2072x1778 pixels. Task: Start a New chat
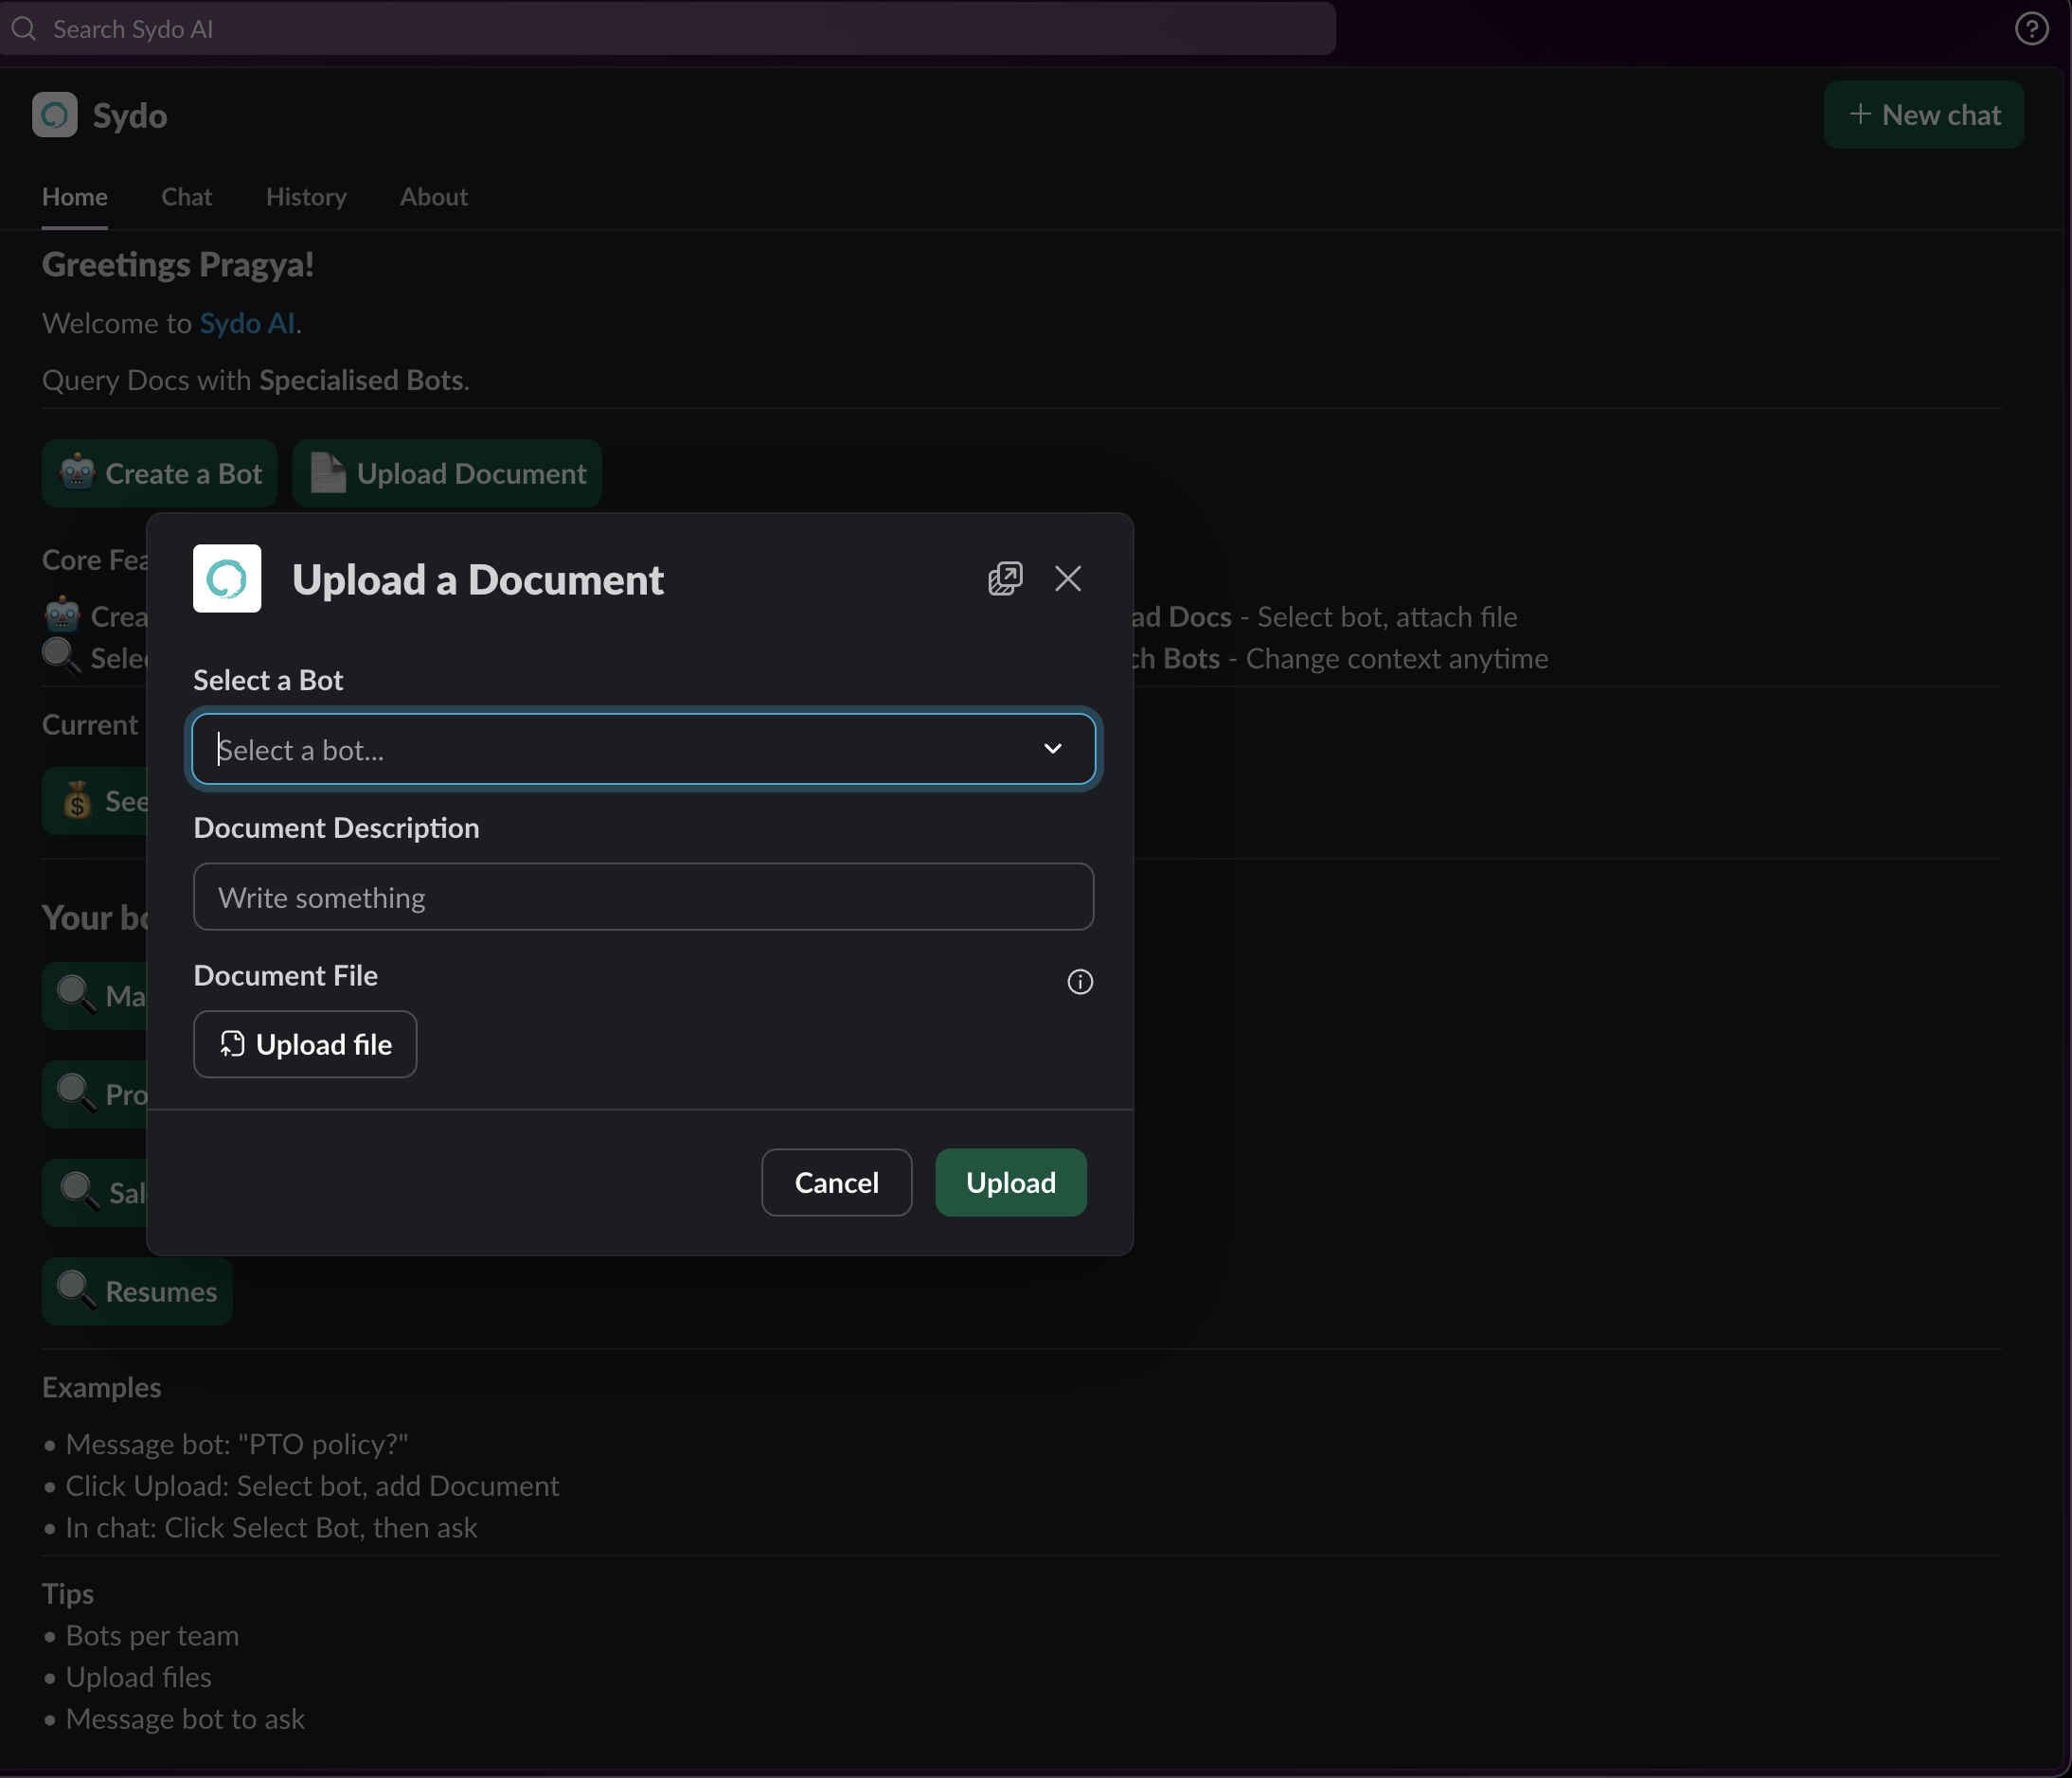coord(1923,115)
